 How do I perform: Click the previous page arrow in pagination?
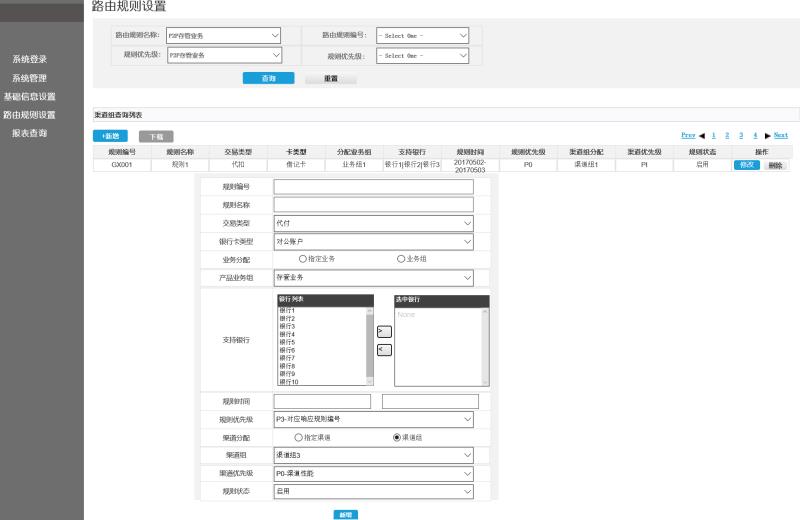click(x=703, y=135)
